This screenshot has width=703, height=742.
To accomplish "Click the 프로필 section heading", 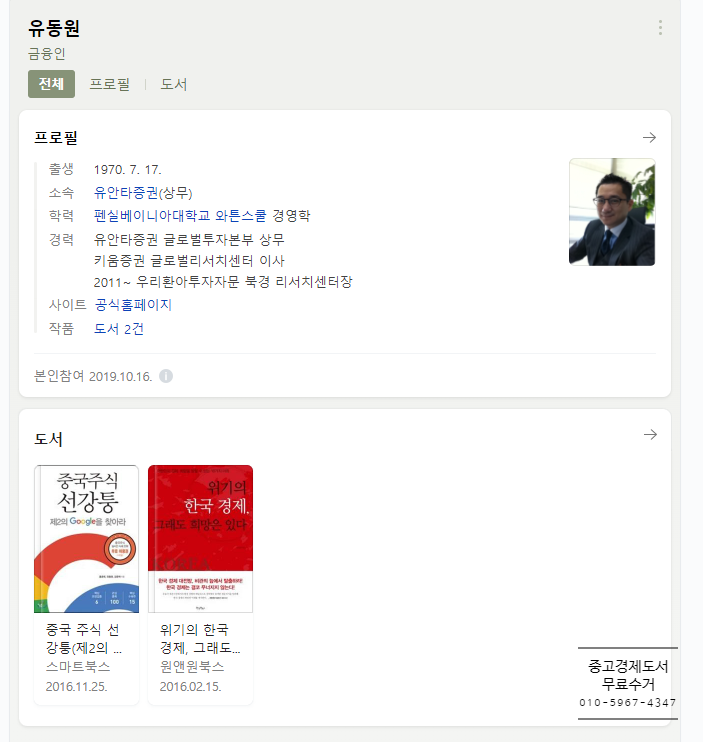I will click(55, 138).
